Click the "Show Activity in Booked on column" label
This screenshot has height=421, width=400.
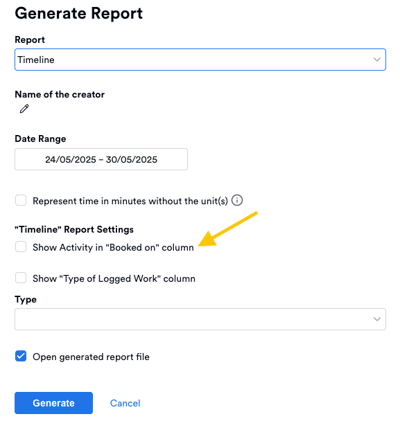(x=113, y=247)
